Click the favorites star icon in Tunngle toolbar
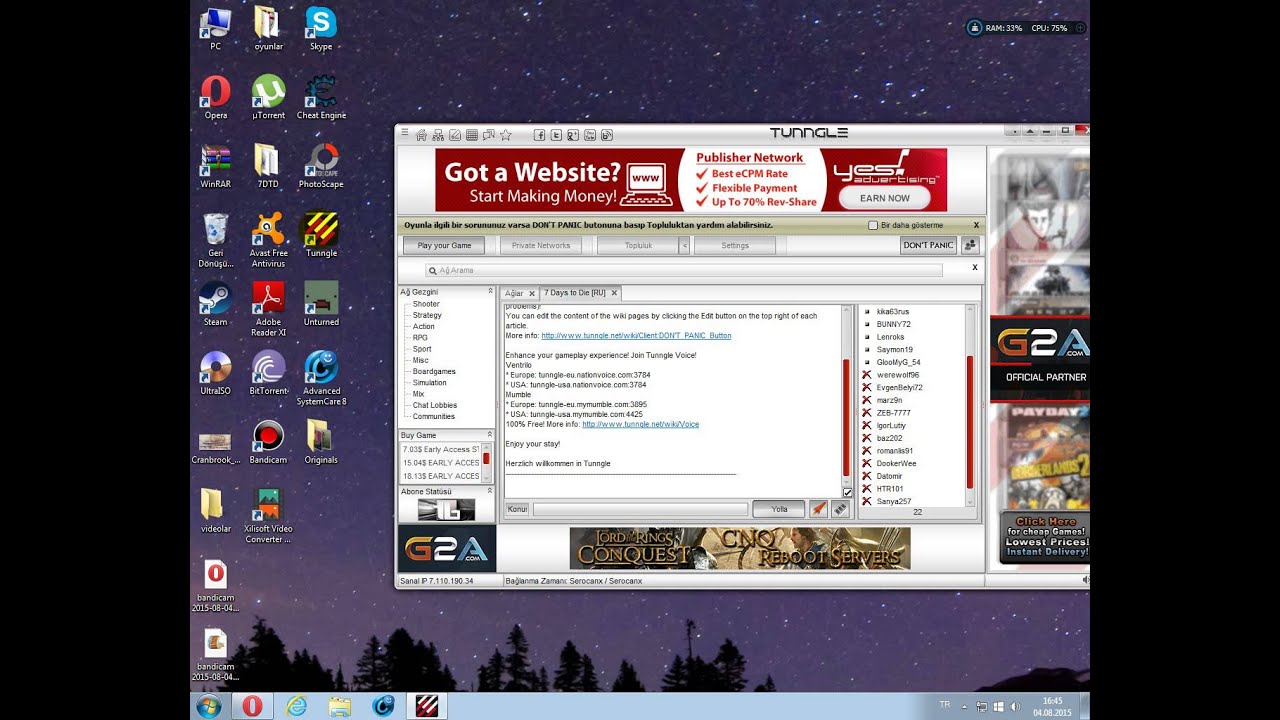The height and width of the screenshot is (720, 1280). tap(506, 135)
